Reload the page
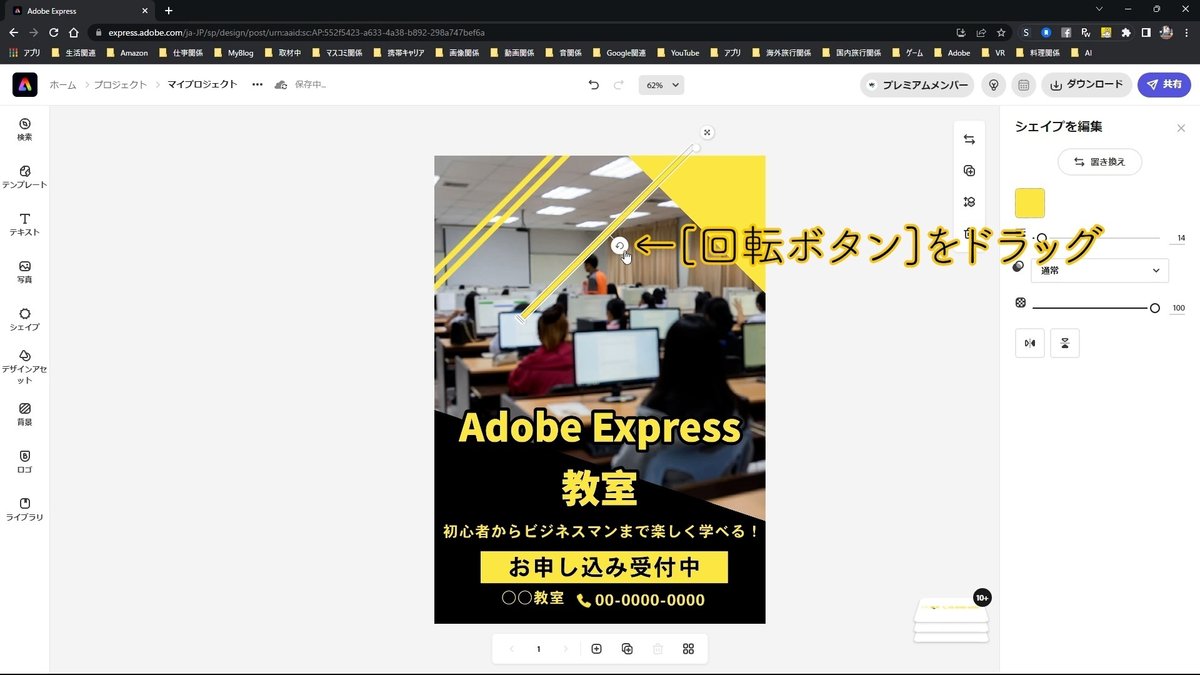This screenshot has width=1200, height=675. click(53, 32)
